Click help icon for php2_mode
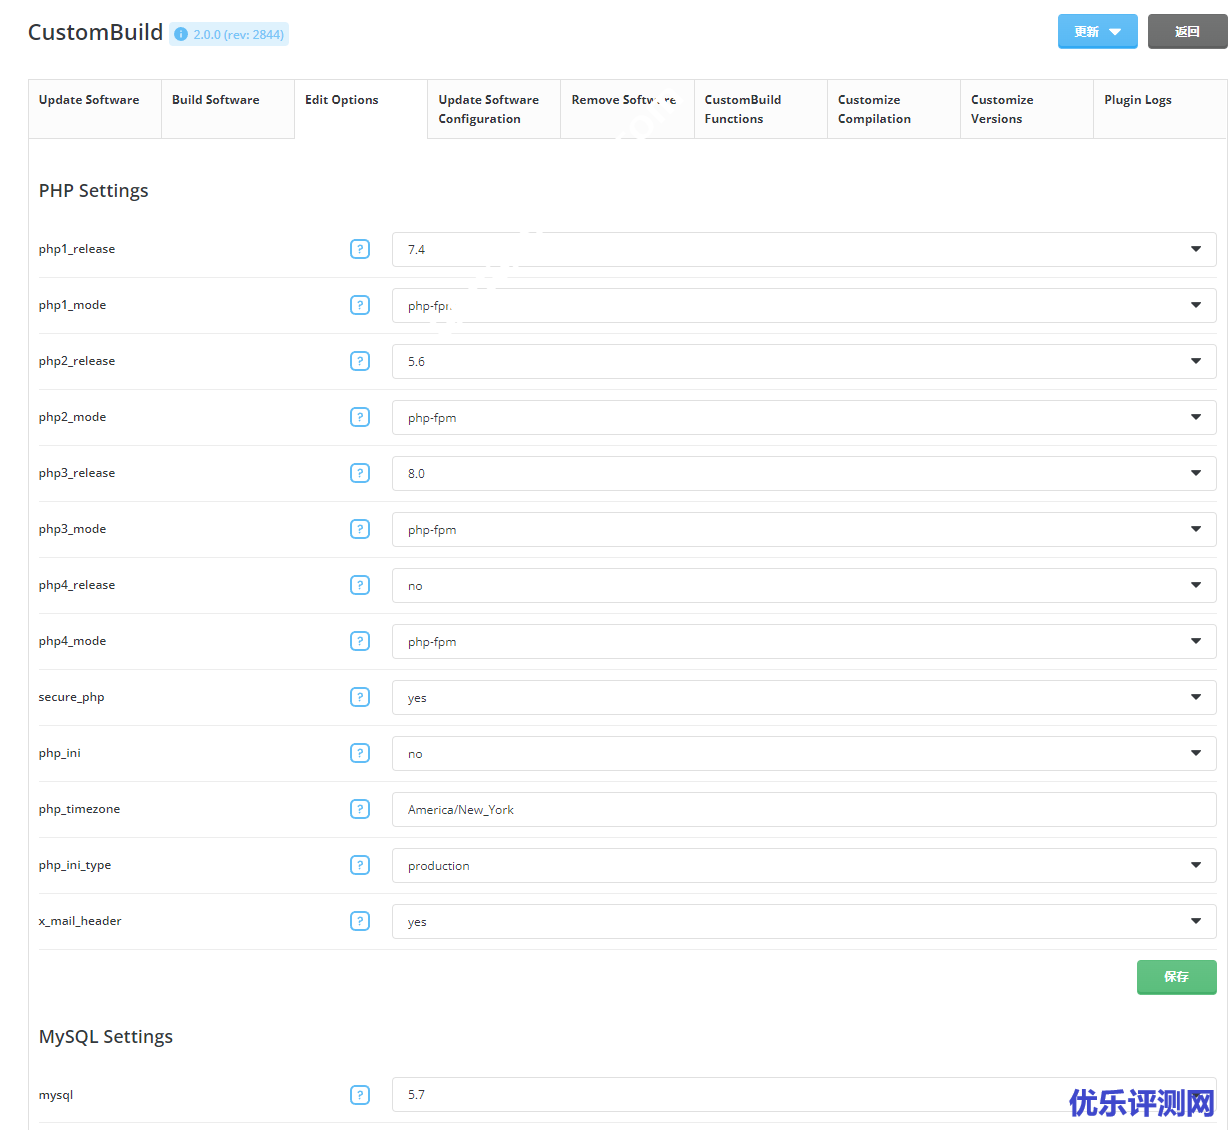Screen dimensions: 1228x1130 click(x=360, y=417)
